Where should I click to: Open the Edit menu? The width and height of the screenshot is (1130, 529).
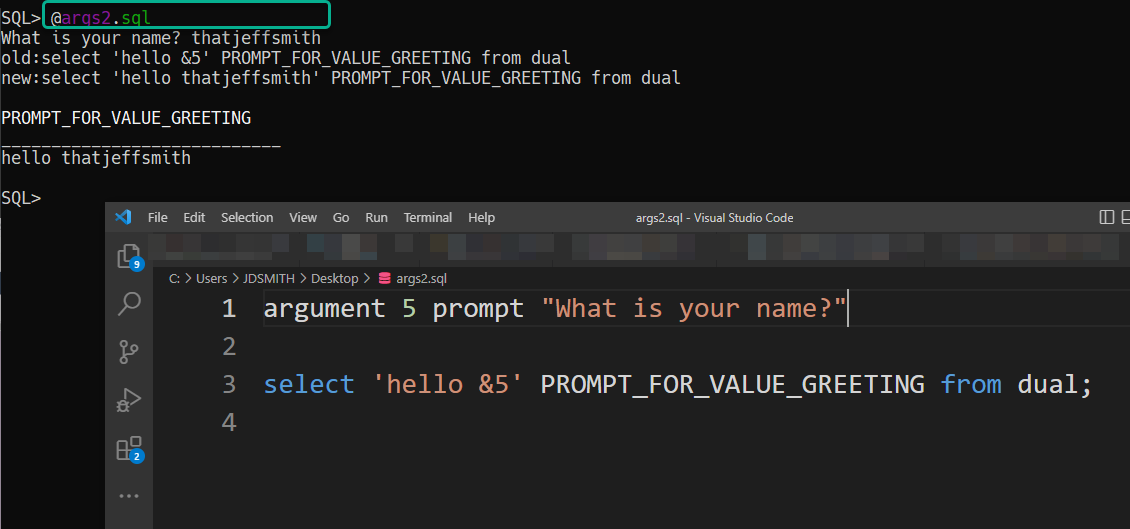[194, 217]
